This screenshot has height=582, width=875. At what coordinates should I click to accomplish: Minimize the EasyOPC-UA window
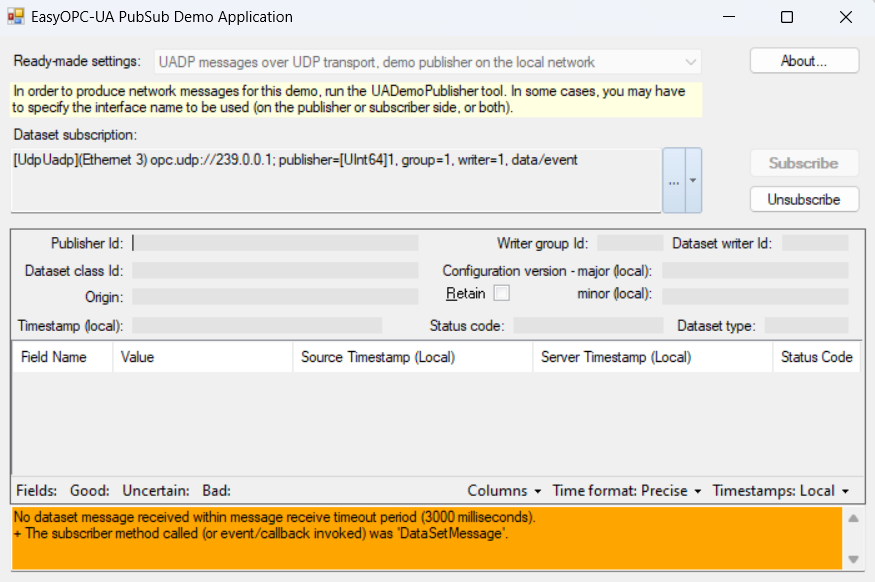click(x=729, y=17)
